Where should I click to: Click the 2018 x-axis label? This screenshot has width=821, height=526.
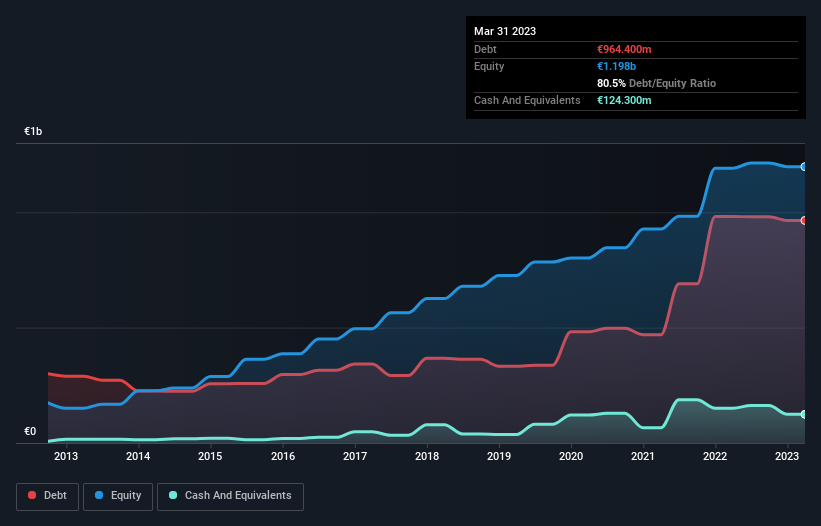(x=427, y=456)
